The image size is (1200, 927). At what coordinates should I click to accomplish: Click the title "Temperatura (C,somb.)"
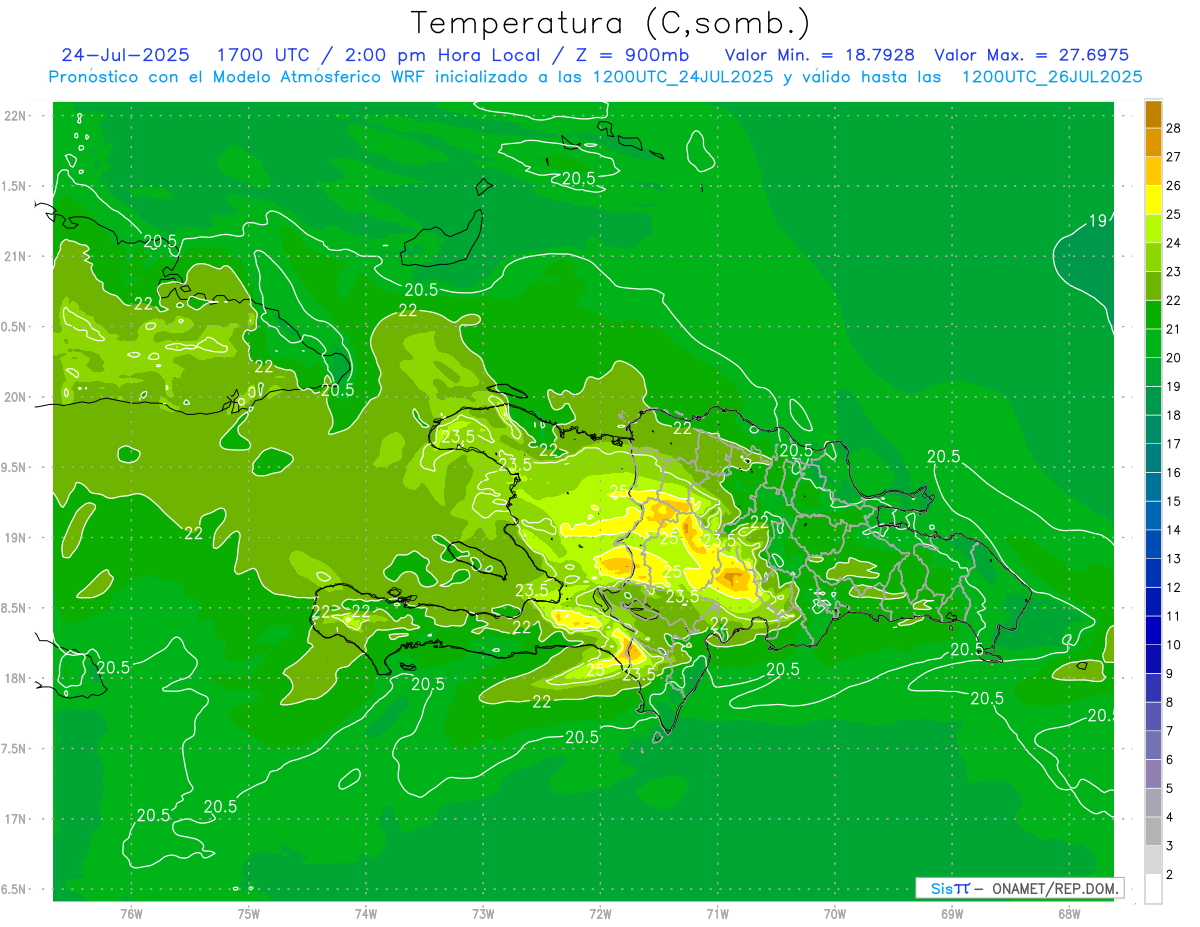point(611,23)
